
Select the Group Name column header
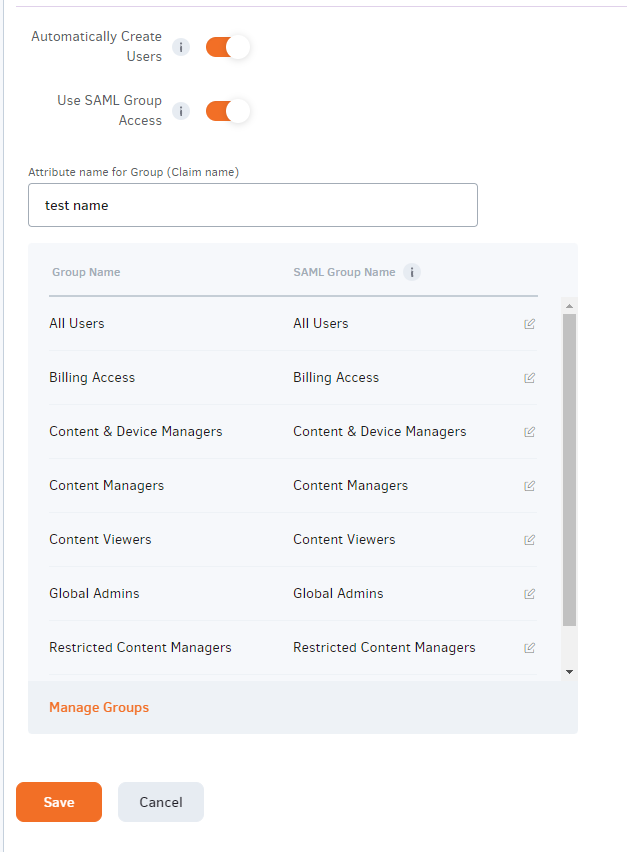pos(86,272)
